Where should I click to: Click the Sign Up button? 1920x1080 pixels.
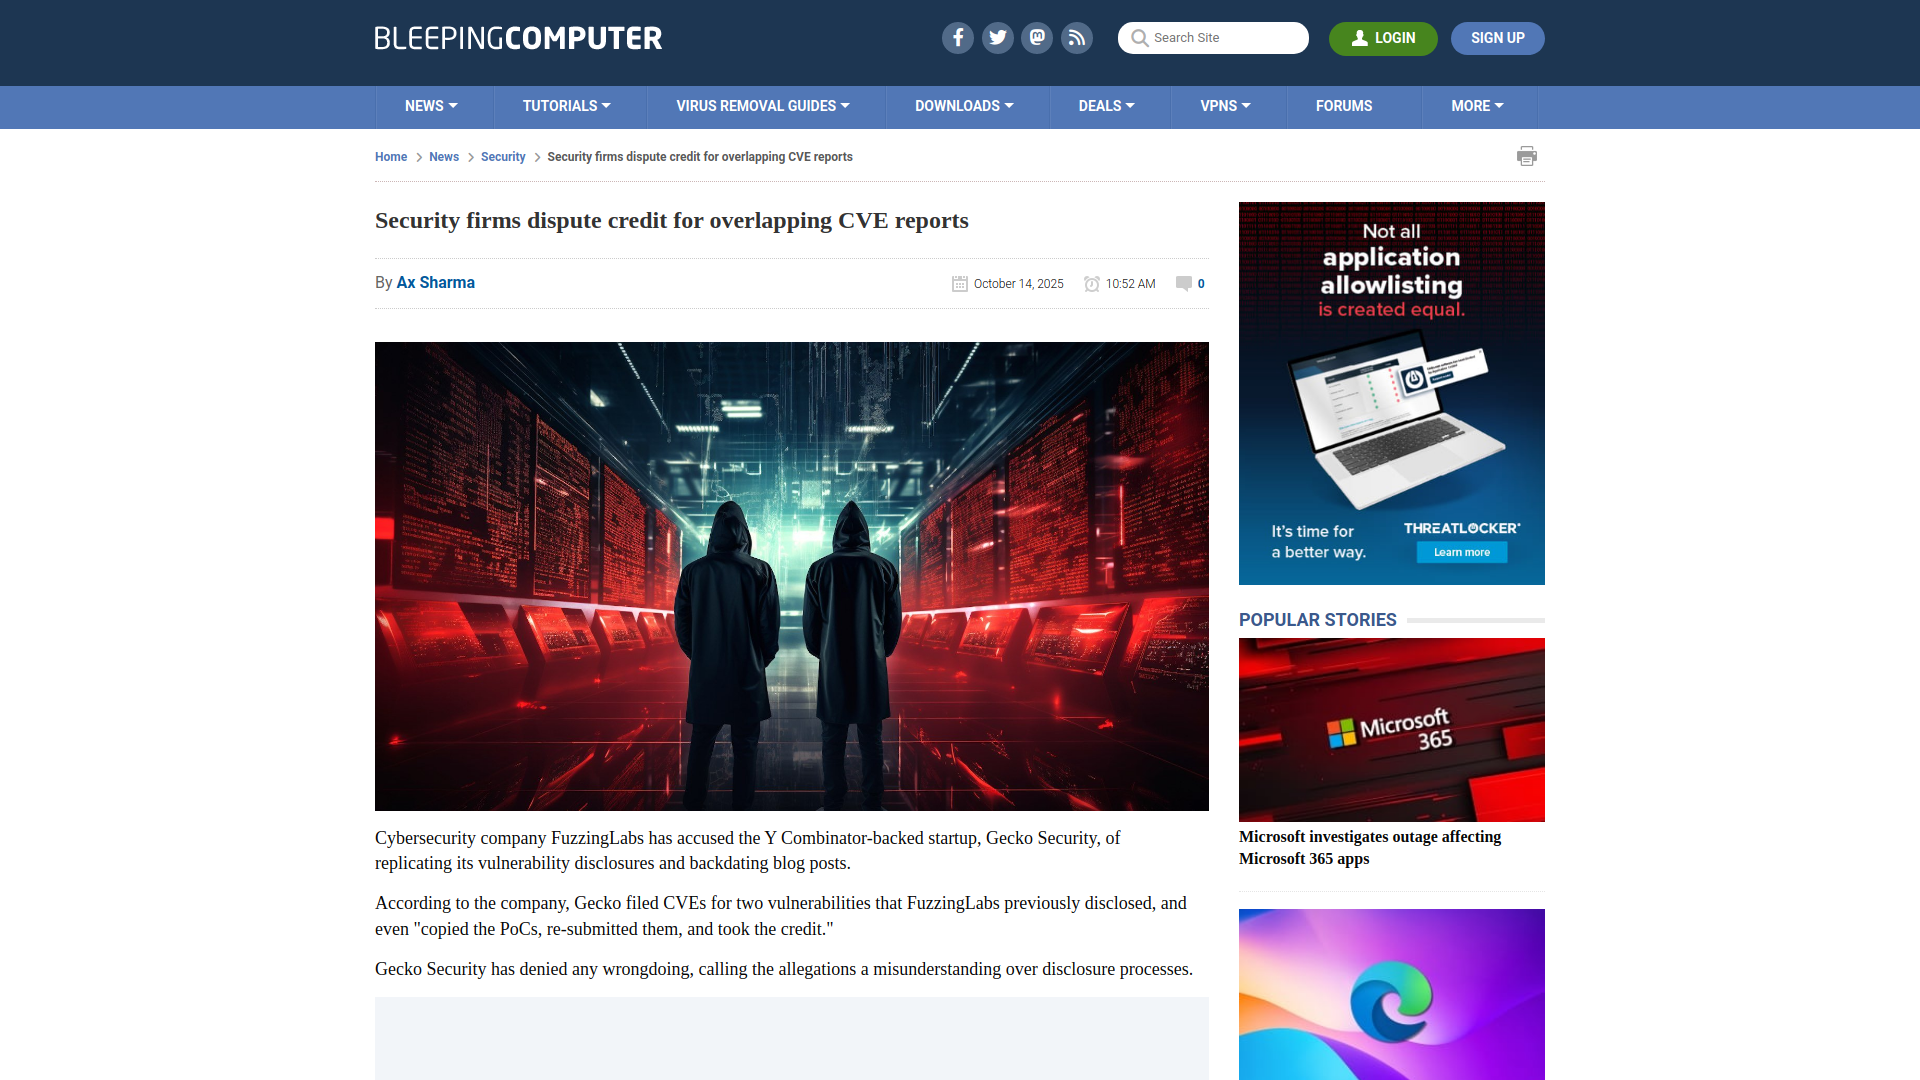[x=1497, y=38]
